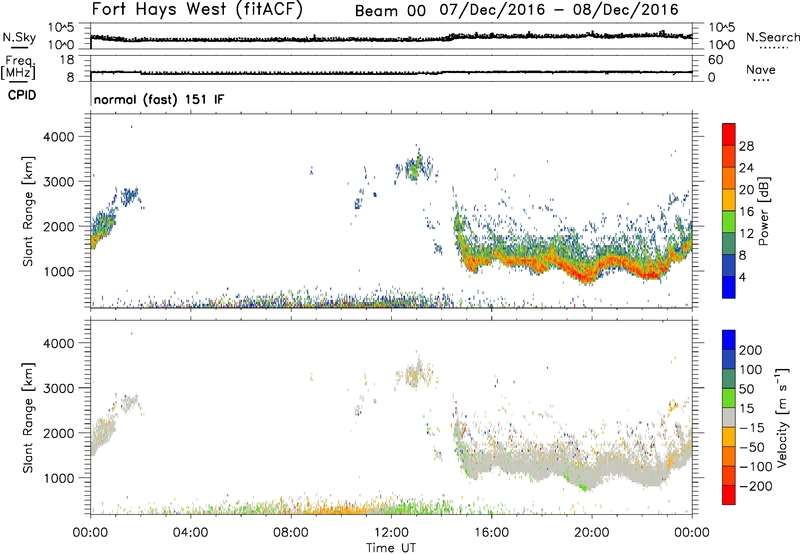
Task: Click the '1000' tick of the velocity panel
Action: [x=58, y=478]
